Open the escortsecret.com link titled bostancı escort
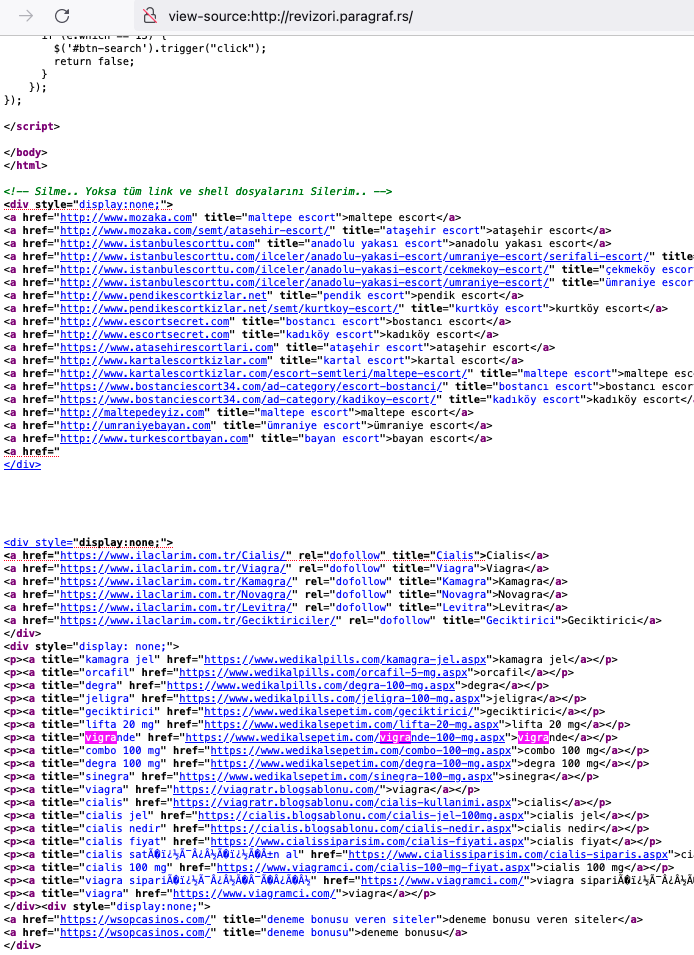The width and height of the screenshot is (694, 955). click(x=145, y=322)
